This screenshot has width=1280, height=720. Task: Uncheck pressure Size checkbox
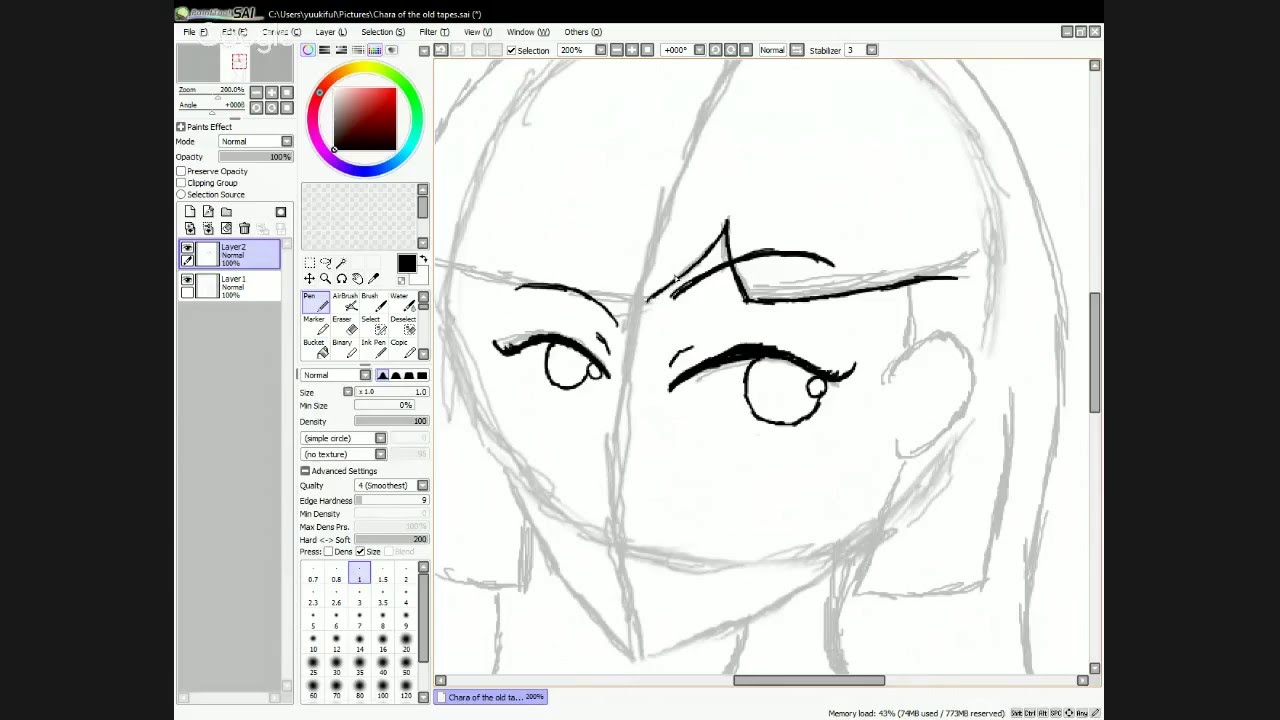tap(360, 552)
